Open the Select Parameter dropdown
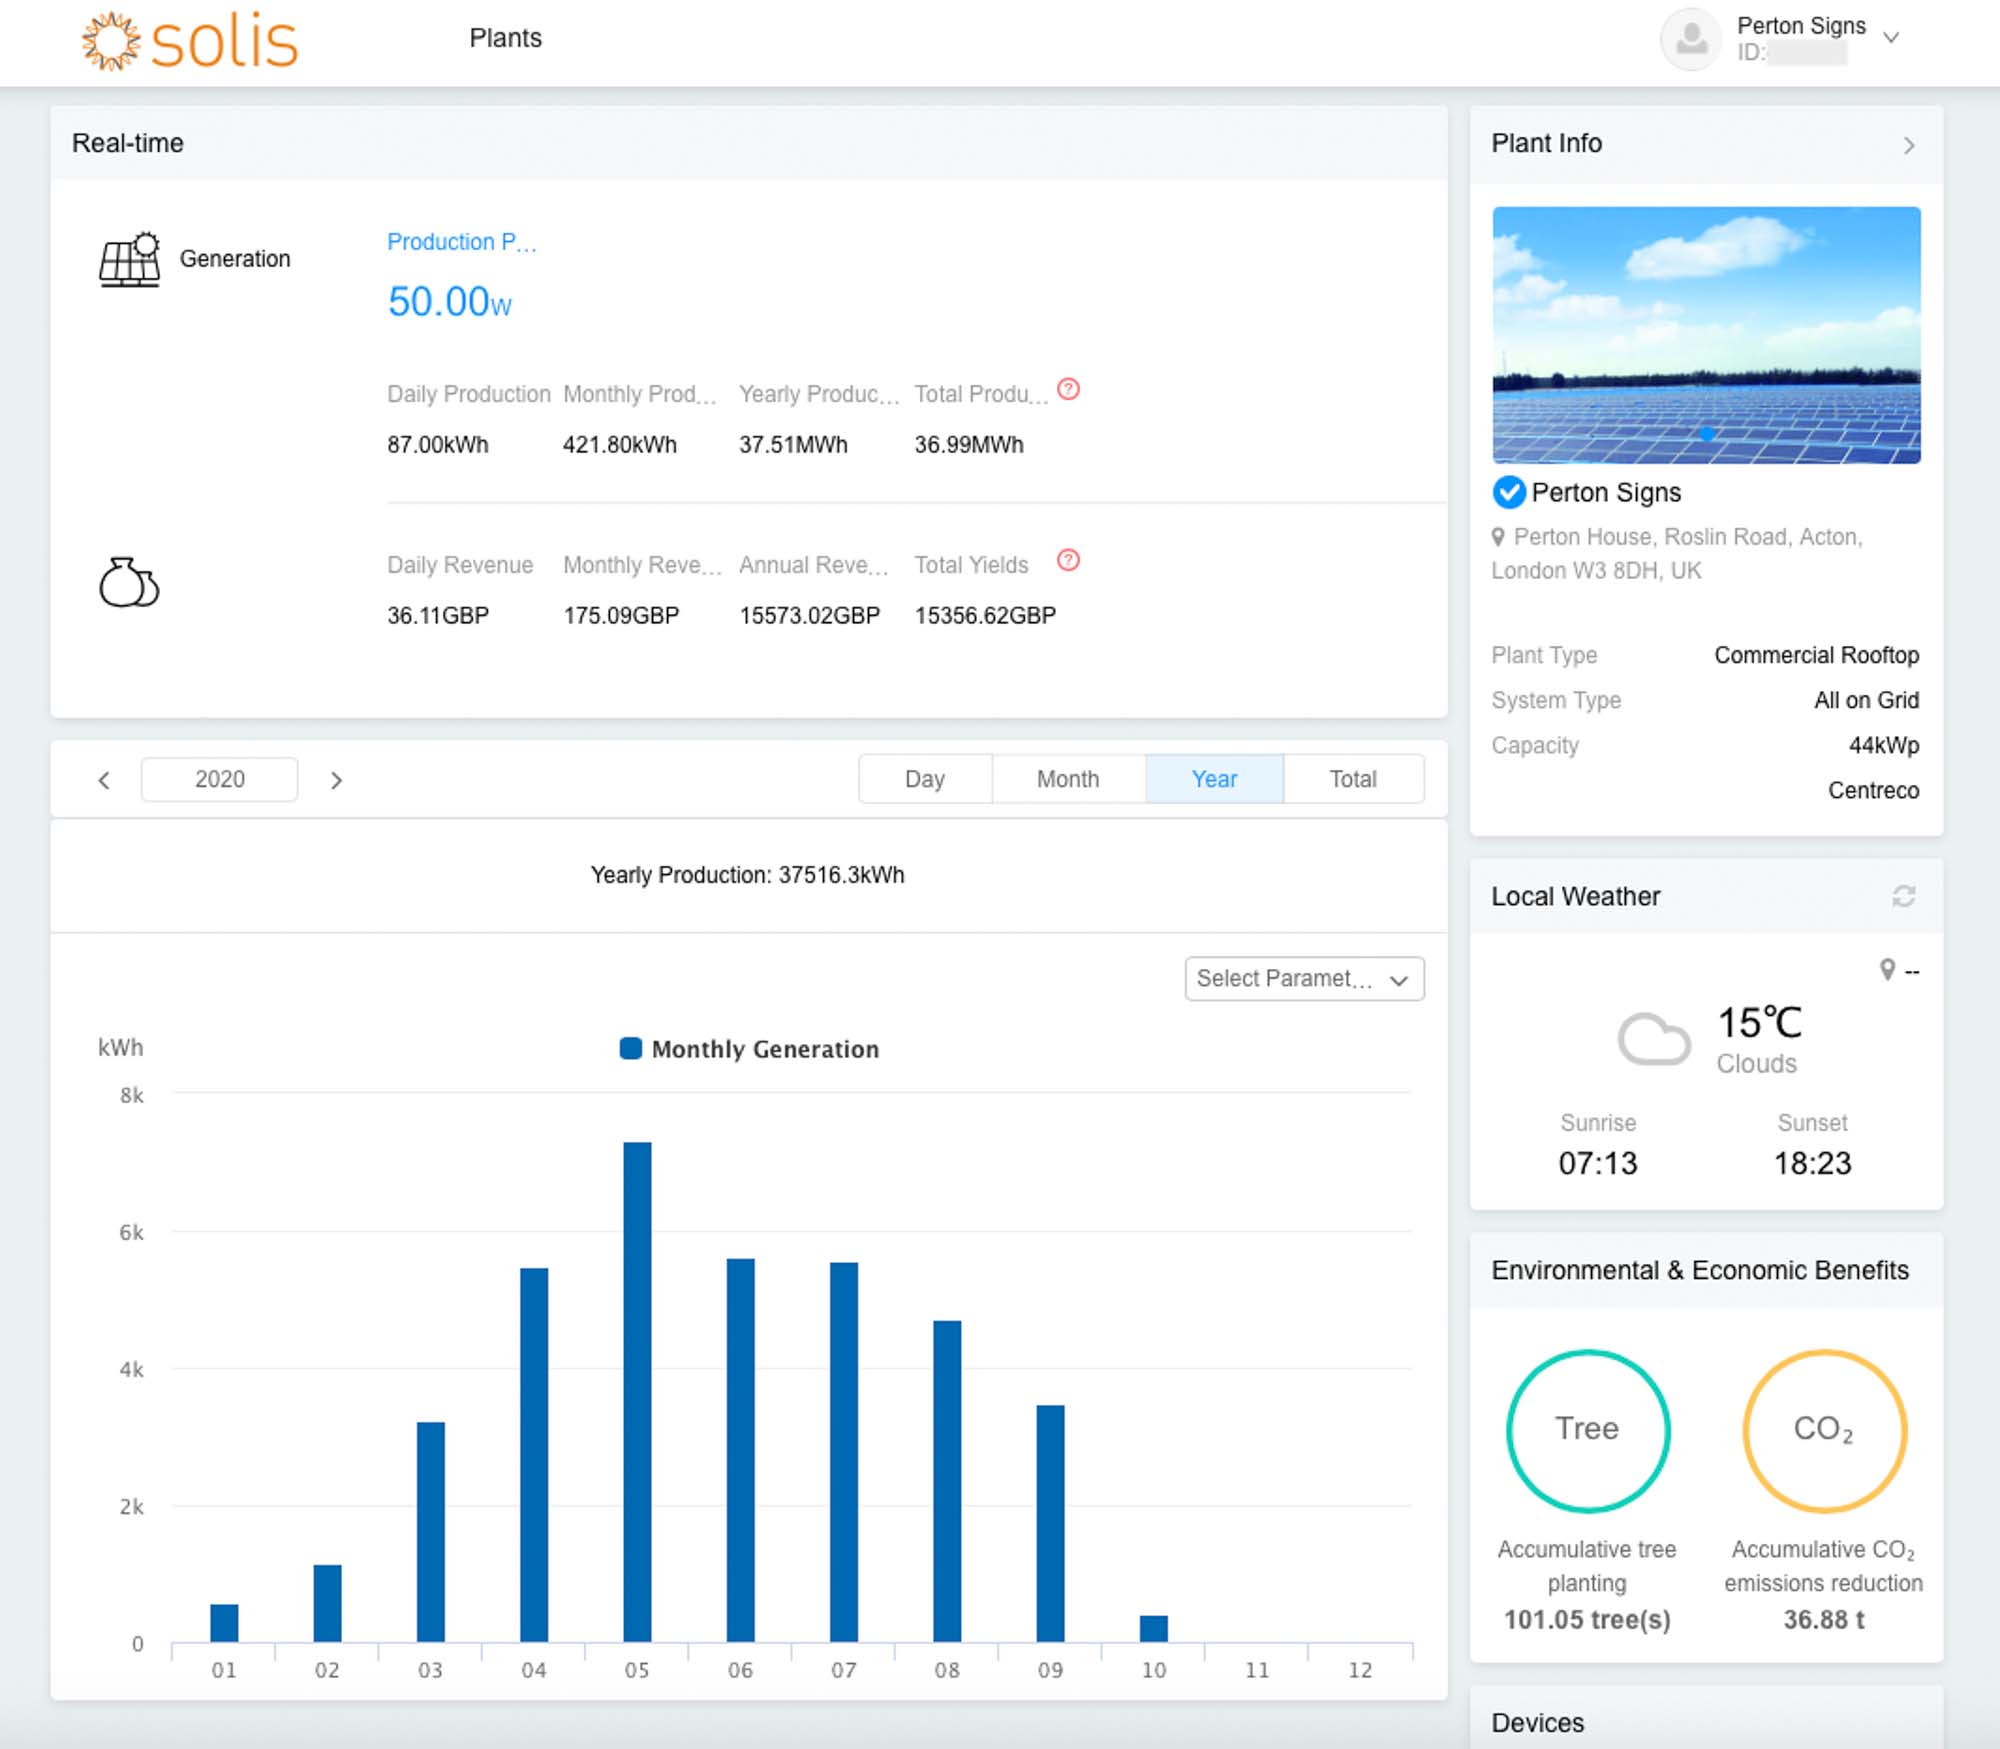 coord(1301,978)
